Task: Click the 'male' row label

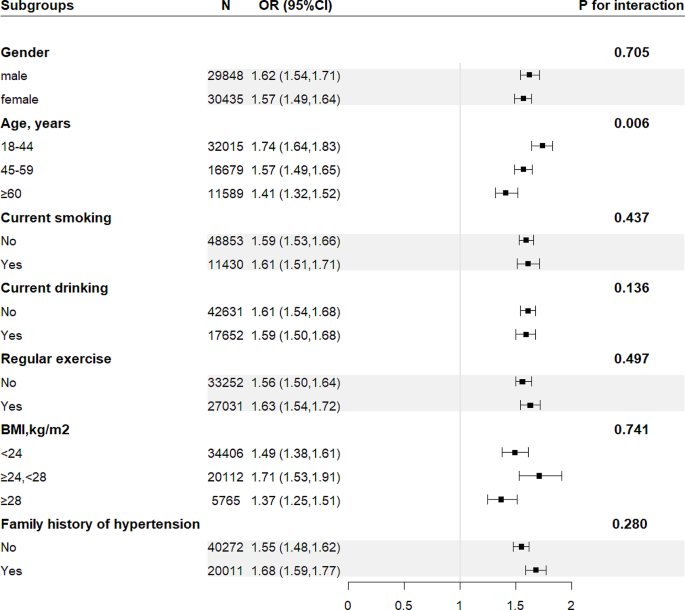Action: click(14, 76)
